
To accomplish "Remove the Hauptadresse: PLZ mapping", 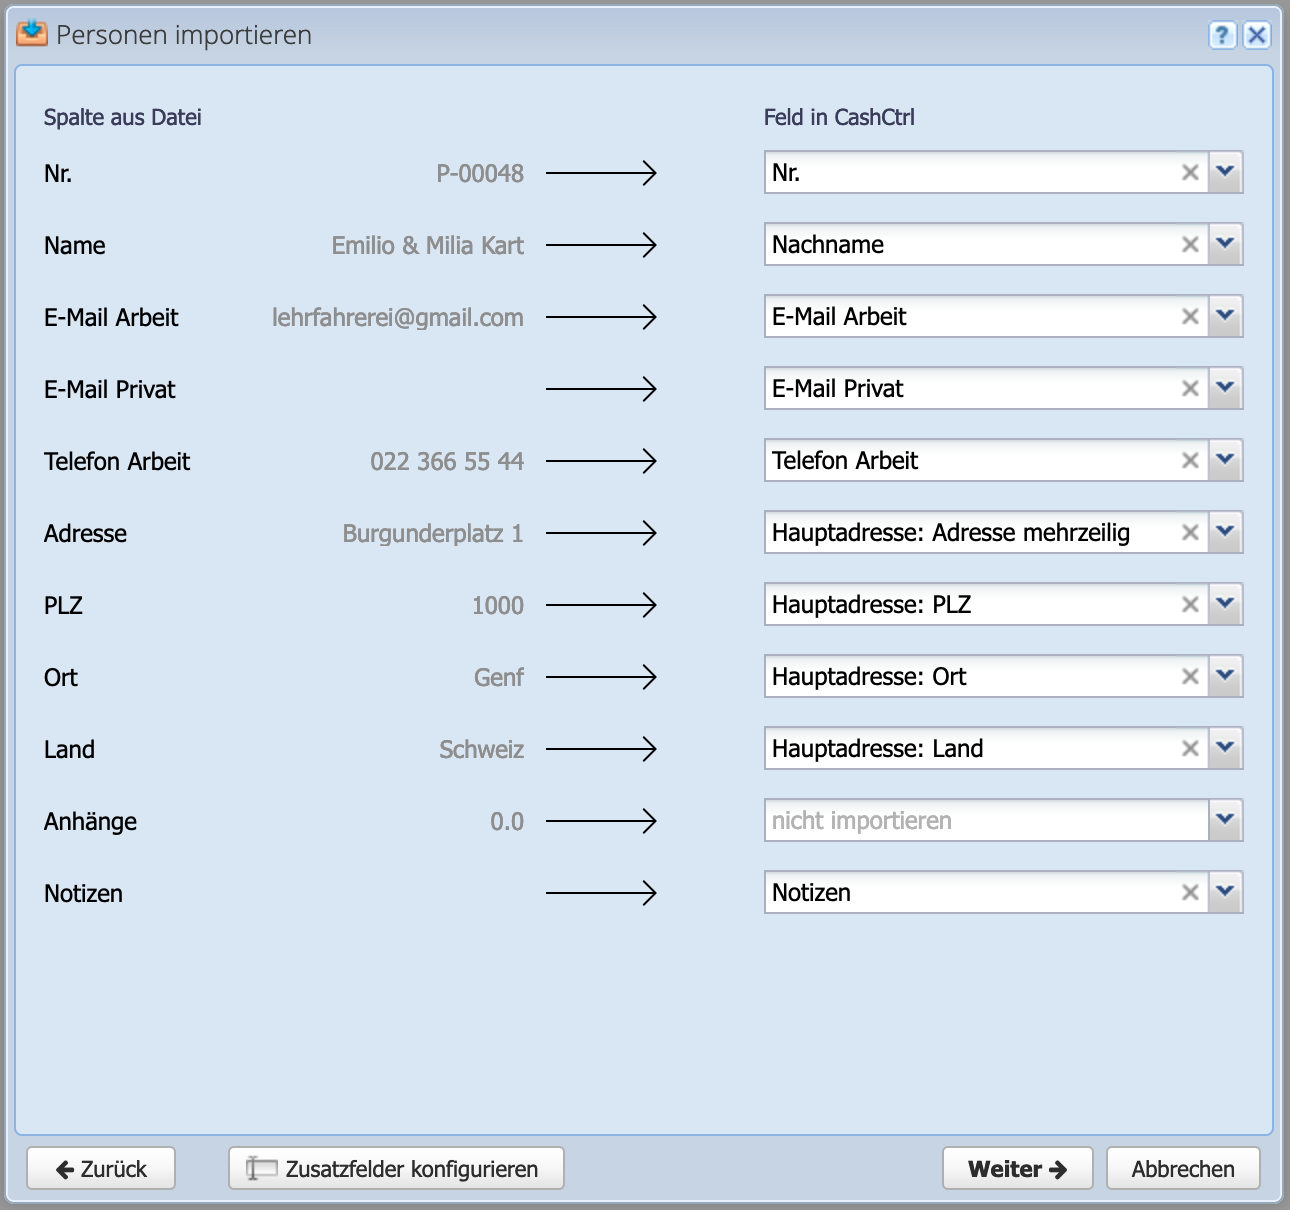I will coord(1190,604).
